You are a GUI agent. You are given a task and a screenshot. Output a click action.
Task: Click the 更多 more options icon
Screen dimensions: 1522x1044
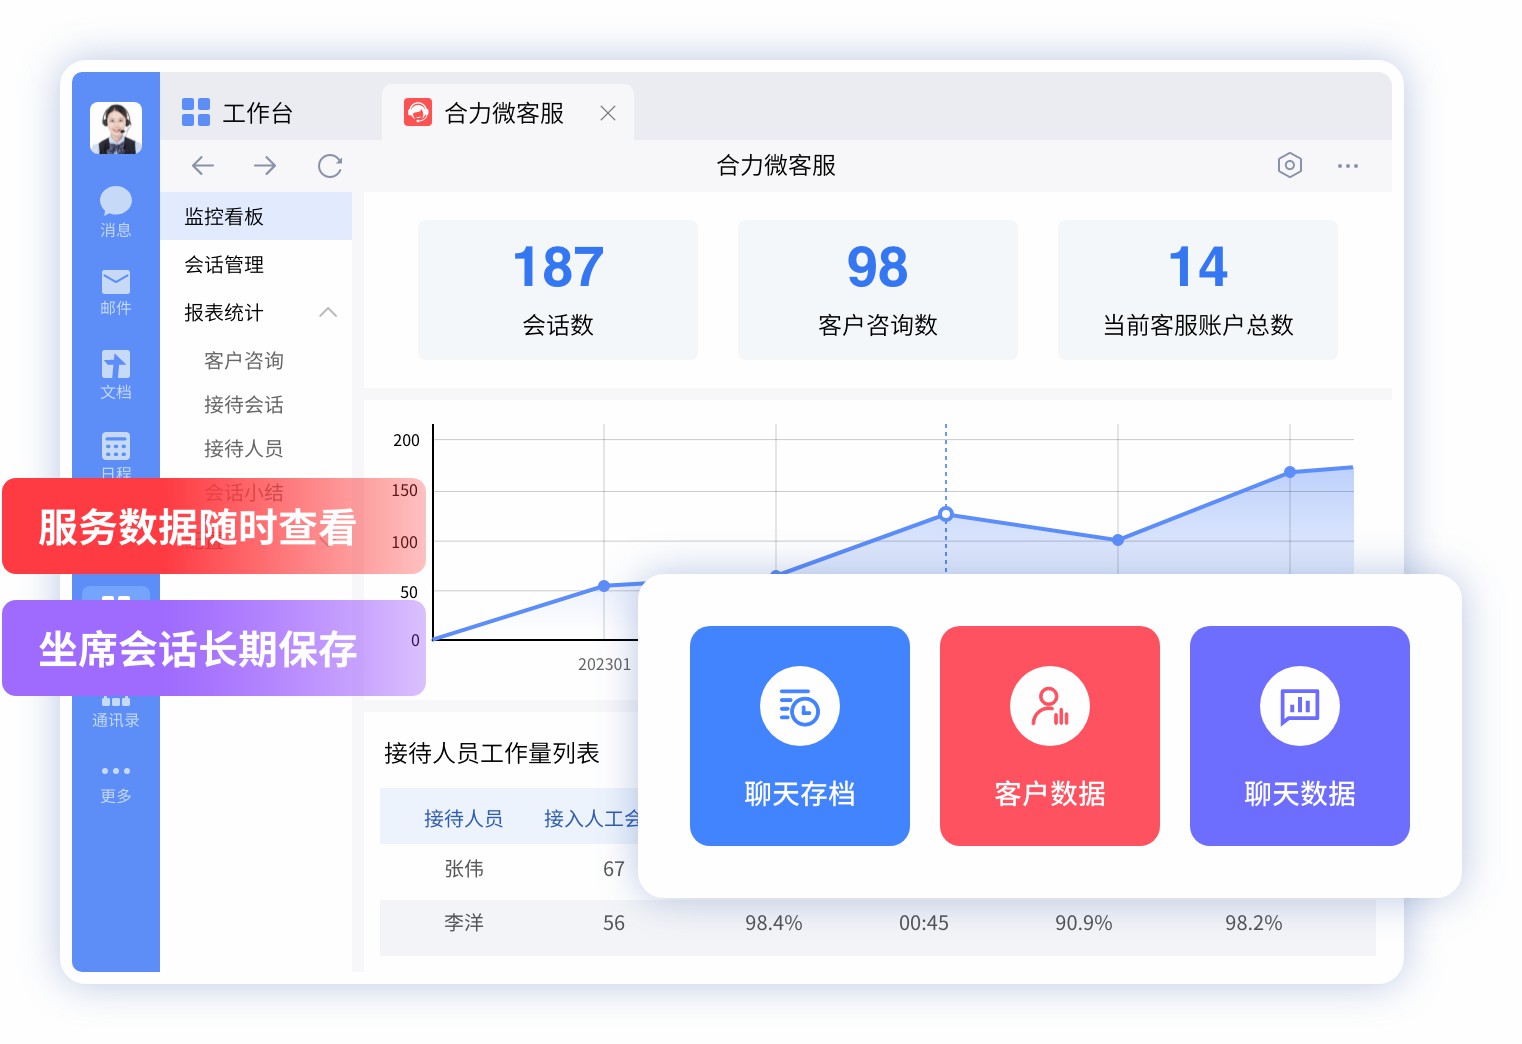(115, 770)
